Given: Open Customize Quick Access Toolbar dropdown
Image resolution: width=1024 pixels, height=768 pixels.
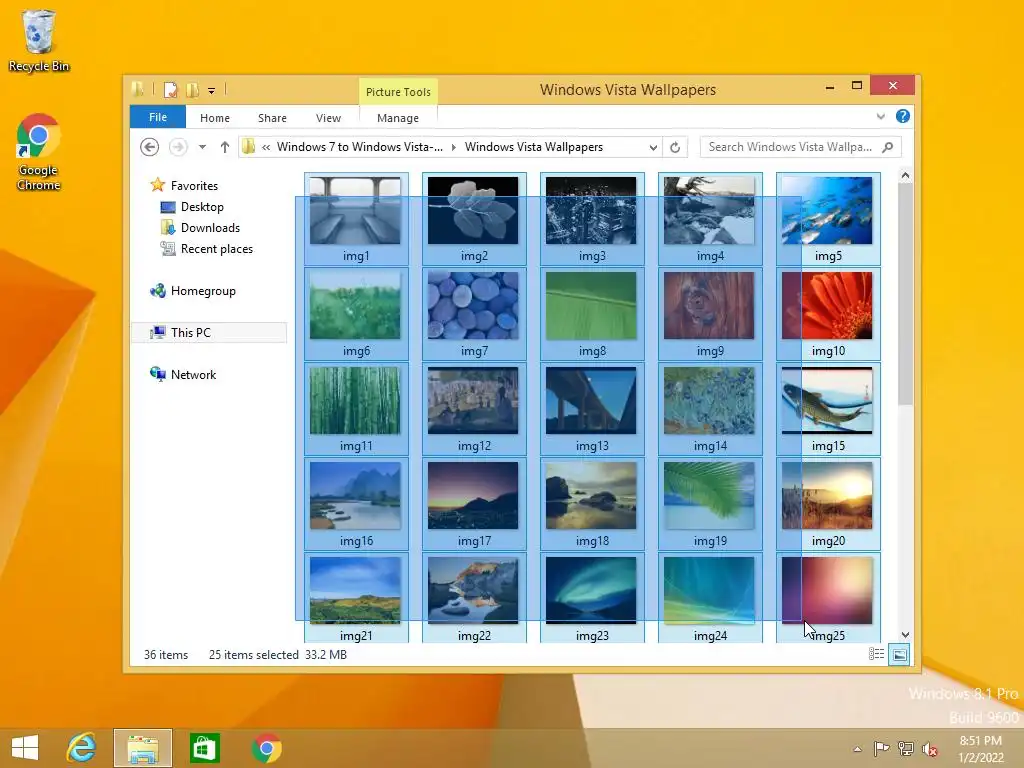Looking at the screenshot, I should pyautogui.click(x=212, y=91).
